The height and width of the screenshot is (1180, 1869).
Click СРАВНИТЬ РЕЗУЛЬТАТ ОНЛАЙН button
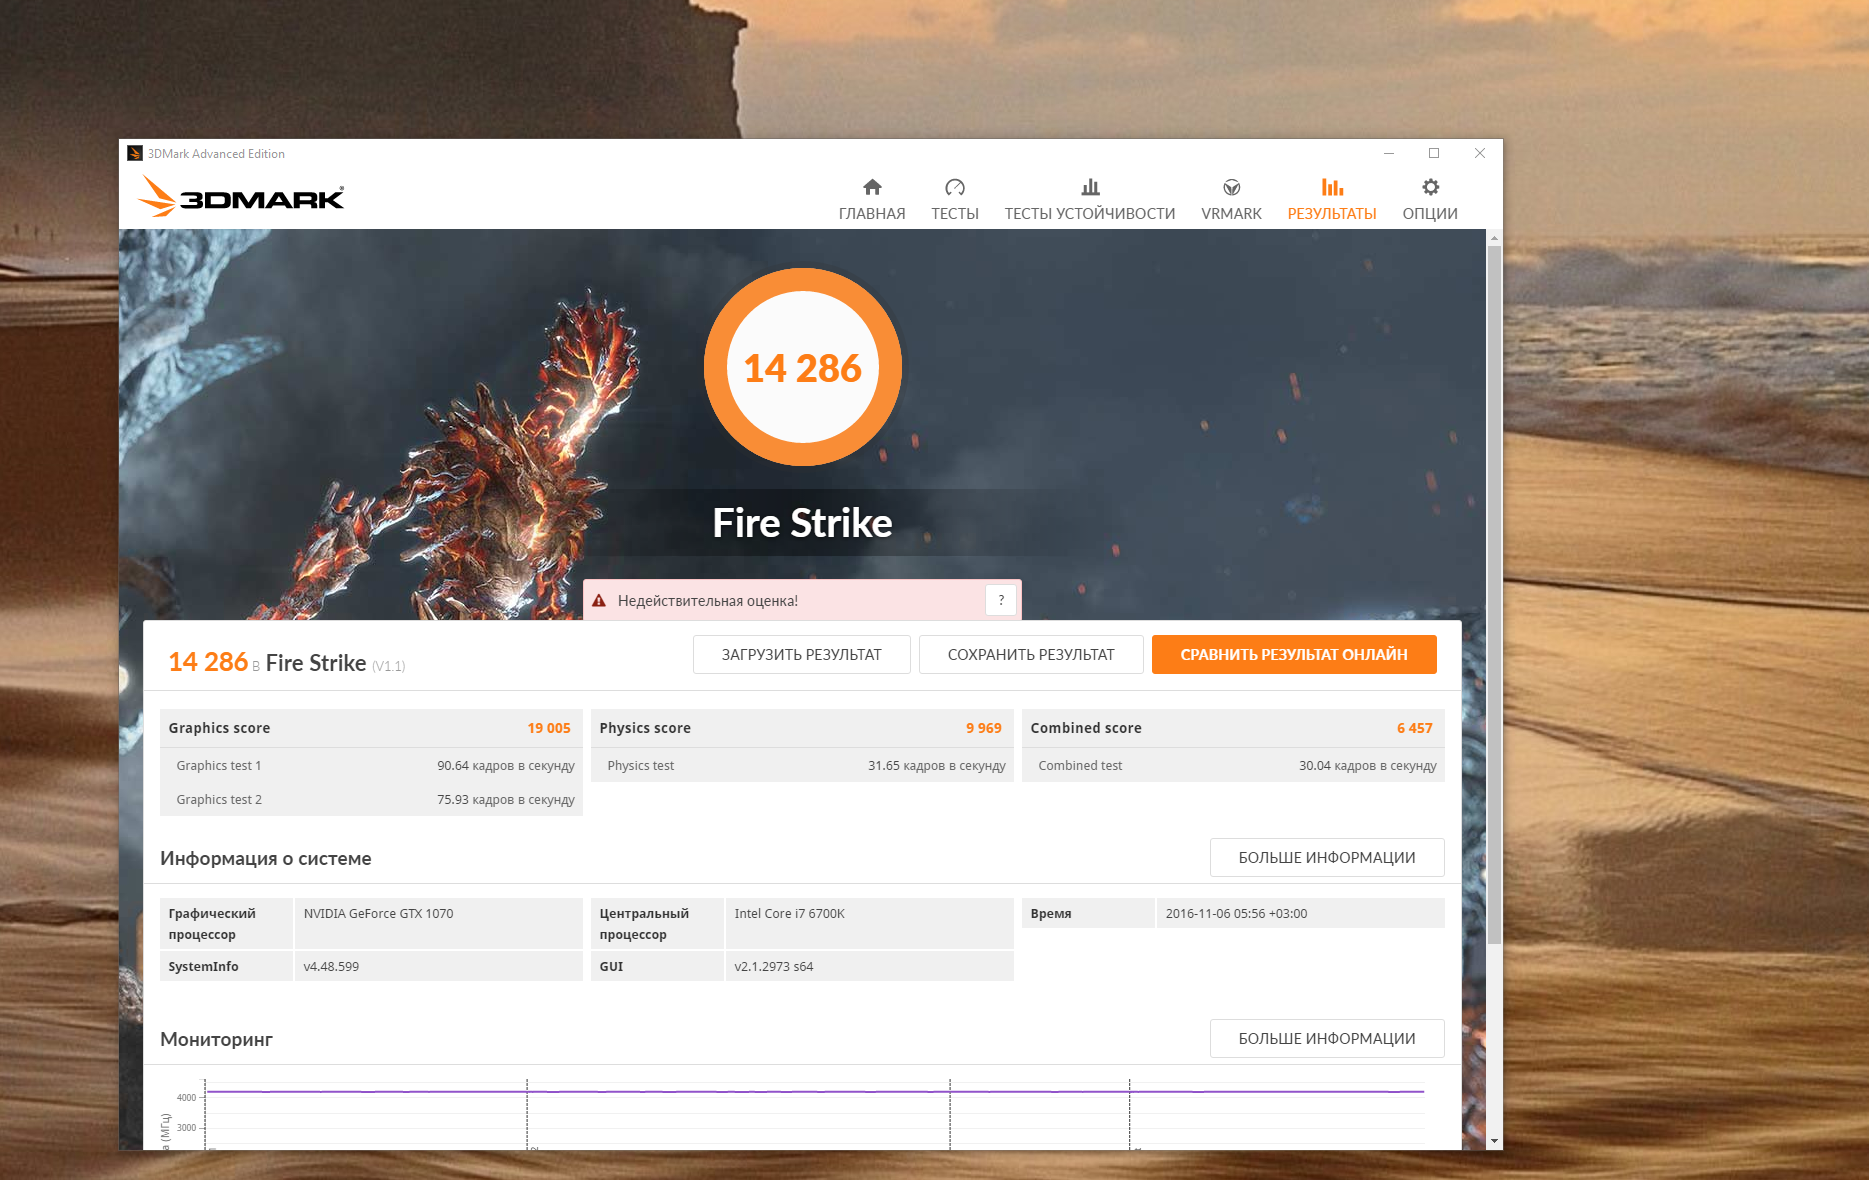tap(1294, 655)
